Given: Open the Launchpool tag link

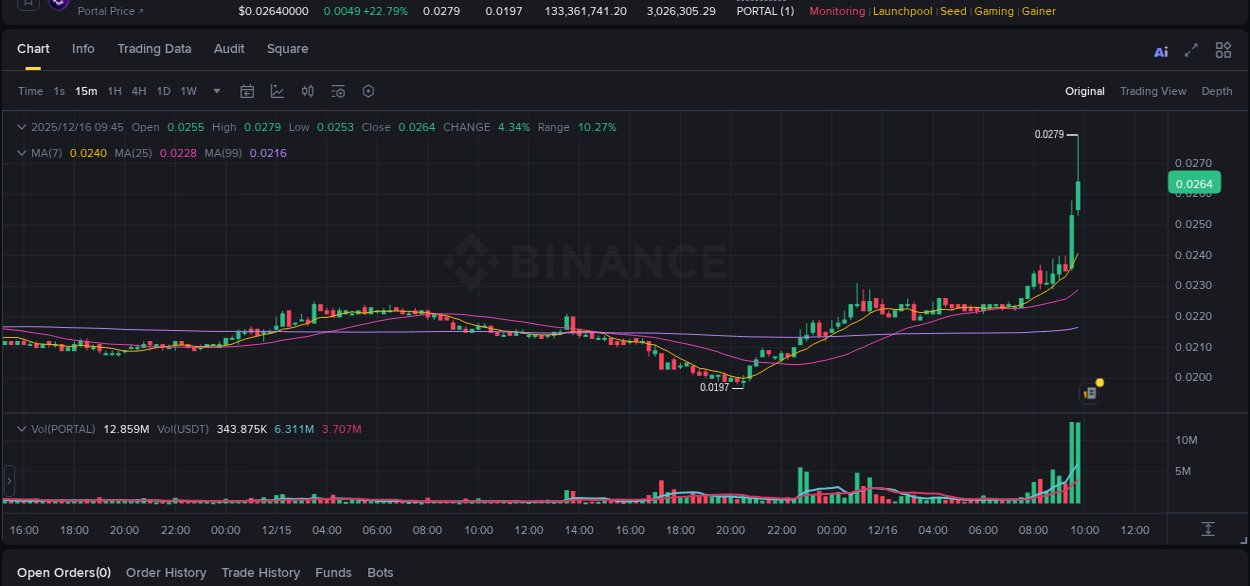Looking at the screenshot, I should tap(902, 11).
